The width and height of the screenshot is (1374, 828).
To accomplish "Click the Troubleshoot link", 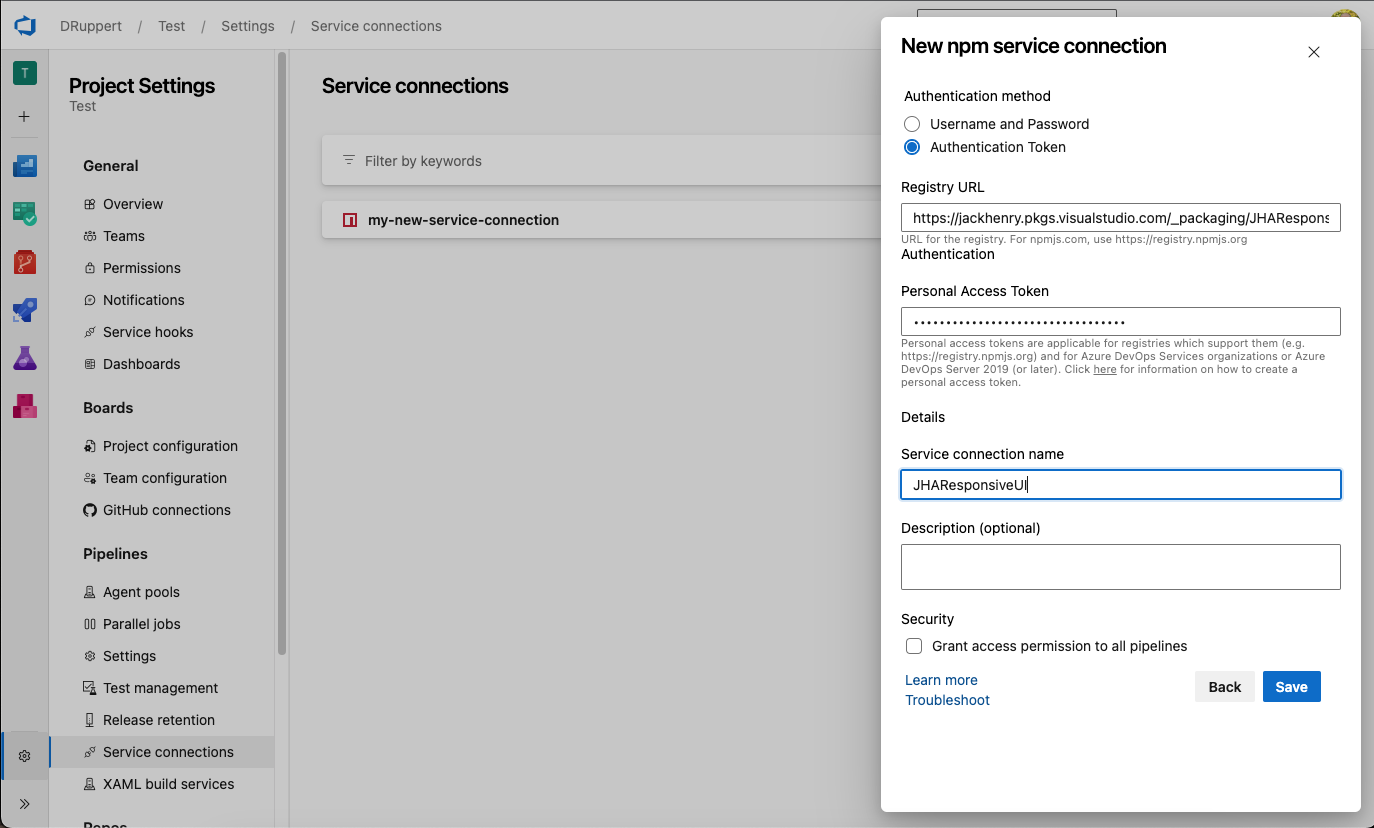I will [x=947, y=700].
